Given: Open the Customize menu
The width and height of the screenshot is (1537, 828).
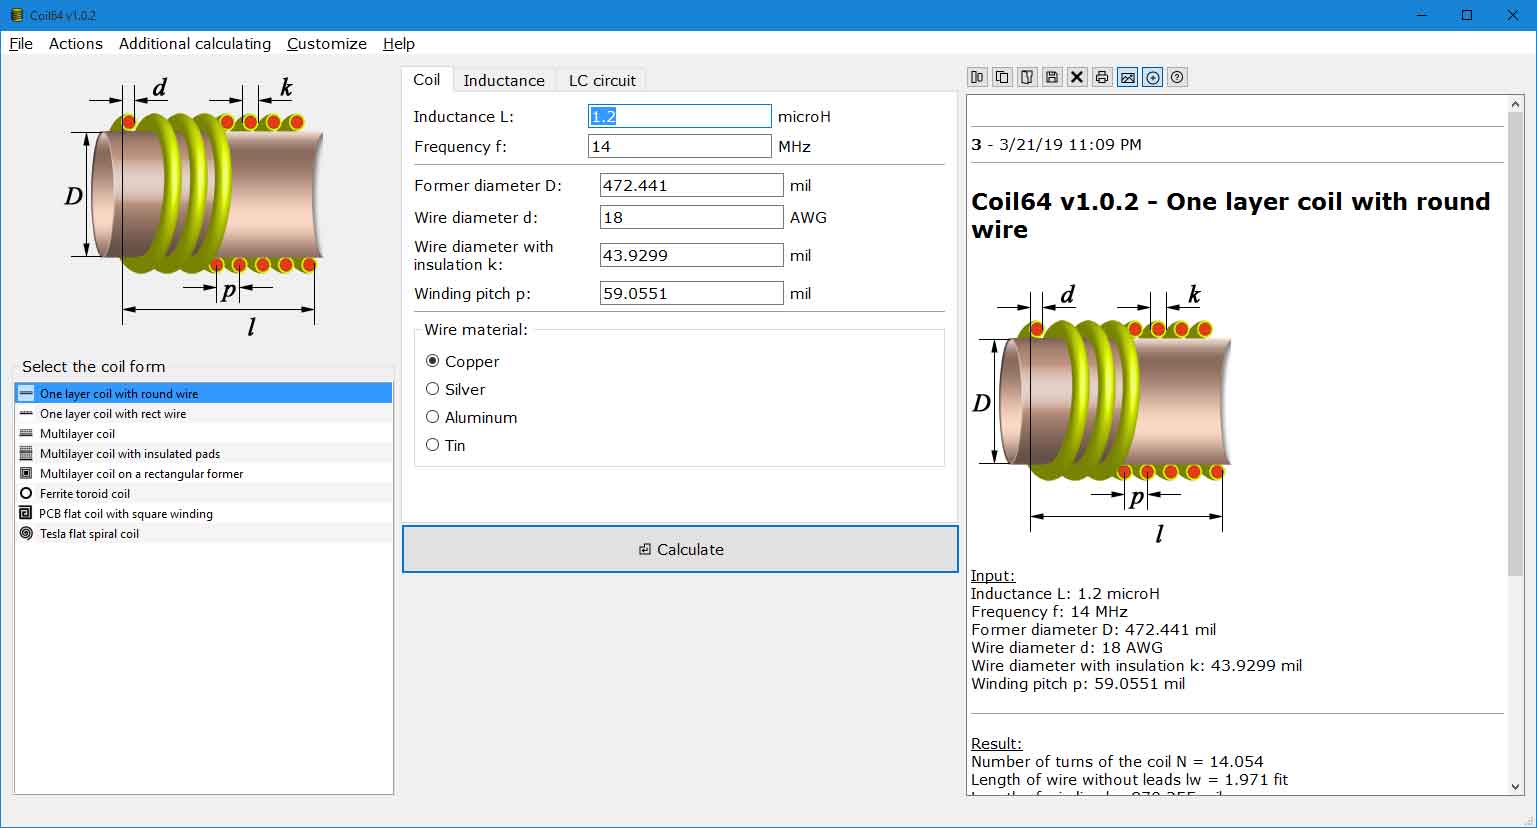Looking at the screenshot, I should (327, 43).
